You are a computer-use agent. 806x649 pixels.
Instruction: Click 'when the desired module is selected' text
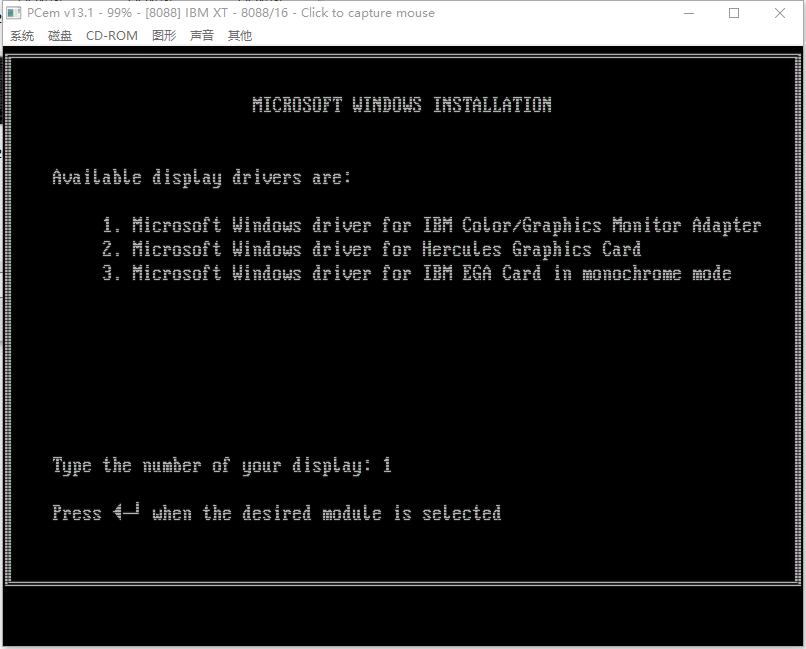click(327, 513)
